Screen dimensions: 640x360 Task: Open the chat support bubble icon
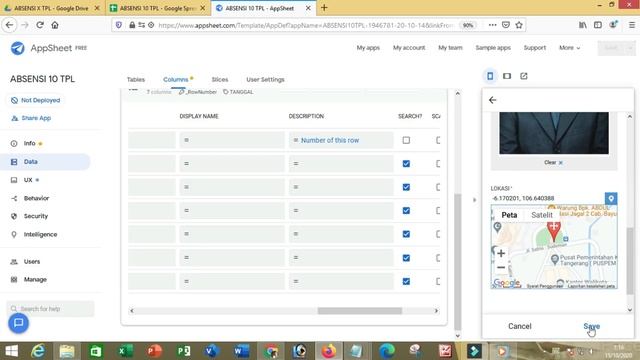coord(19,323)
